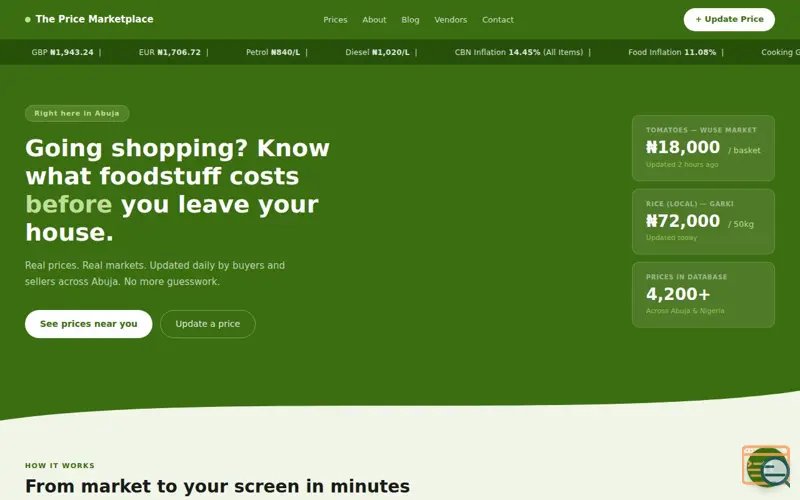This screenshot has width=800, height=500.
Task: Click the floating search widget icon
Action: (x=767, y=466)
